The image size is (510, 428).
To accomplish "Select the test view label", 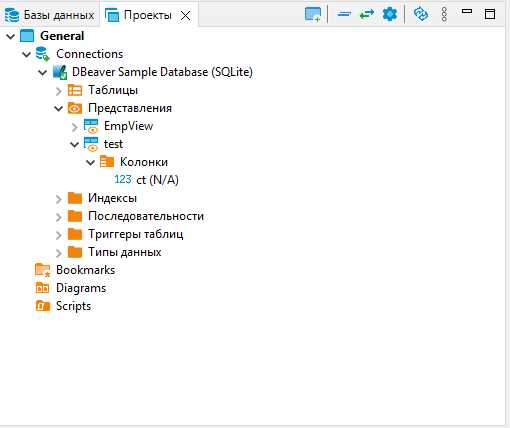I will [113, 144].
